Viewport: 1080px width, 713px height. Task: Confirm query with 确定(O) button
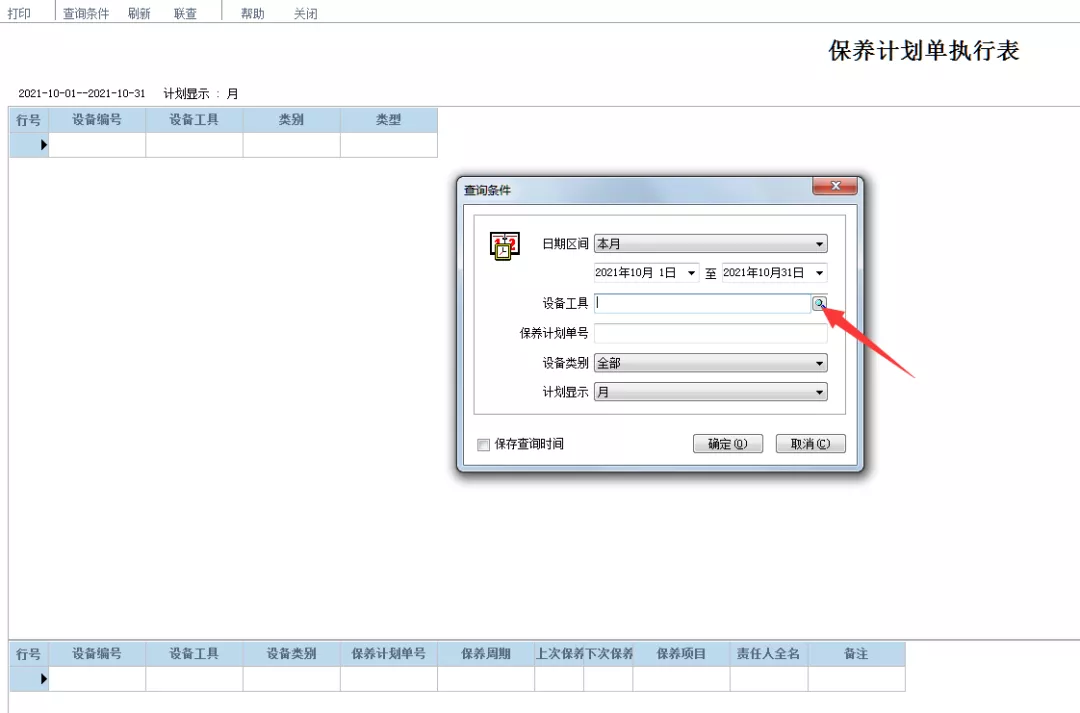pos(728,444)
